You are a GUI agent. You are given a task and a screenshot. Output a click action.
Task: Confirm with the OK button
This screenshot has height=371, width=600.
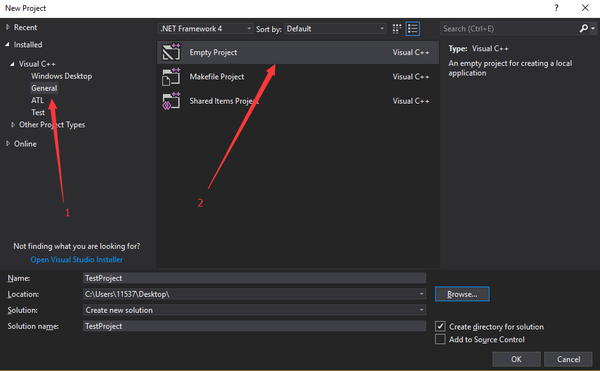[x=516, y=359]
